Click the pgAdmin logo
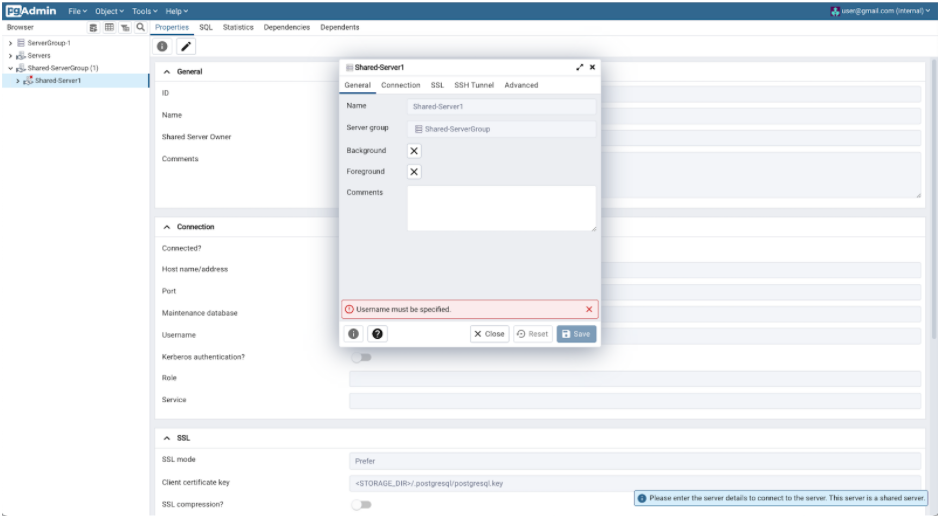The width and height of the screenshot is (939, 517). [x=31, y=11]
